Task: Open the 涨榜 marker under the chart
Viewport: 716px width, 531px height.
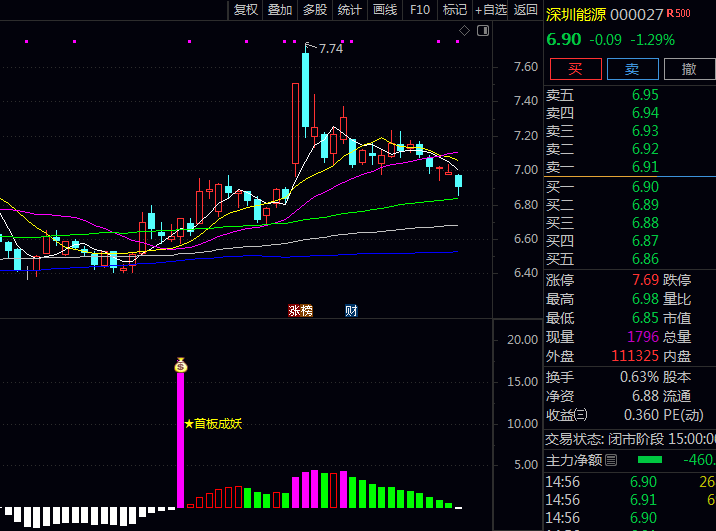Action: pyautogui.click(x=300, y=310)
